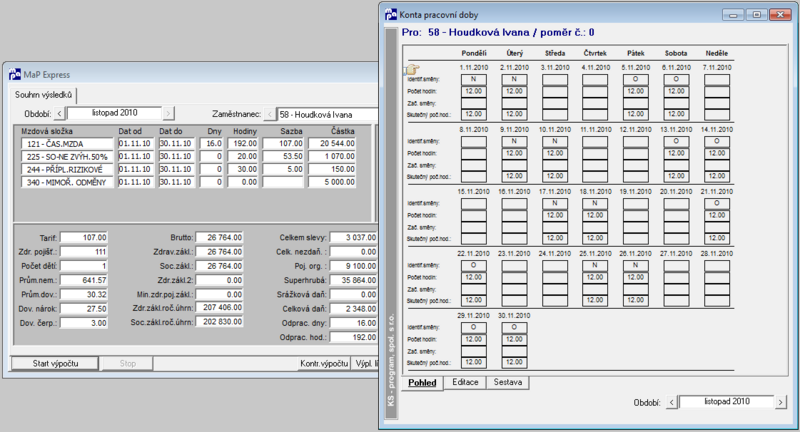Image resolution: width=800 pixels, height=432 pixels.
Task: Open the Souhrn výsledků tab
Action: click(x=43, y=95)
